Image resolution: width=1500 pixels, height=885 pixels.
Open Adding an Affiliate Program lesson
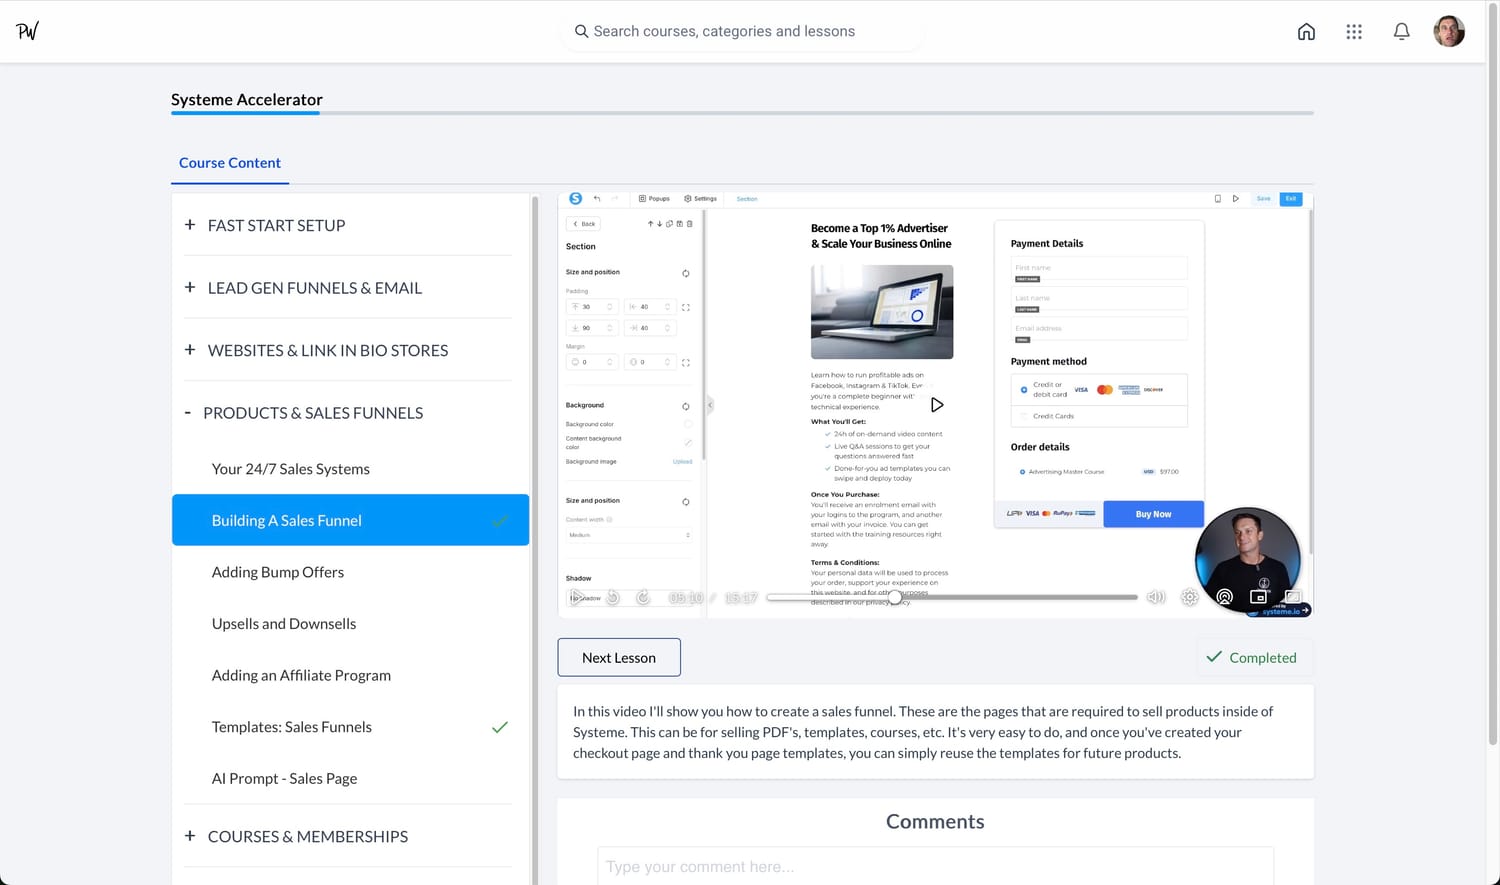350,676
